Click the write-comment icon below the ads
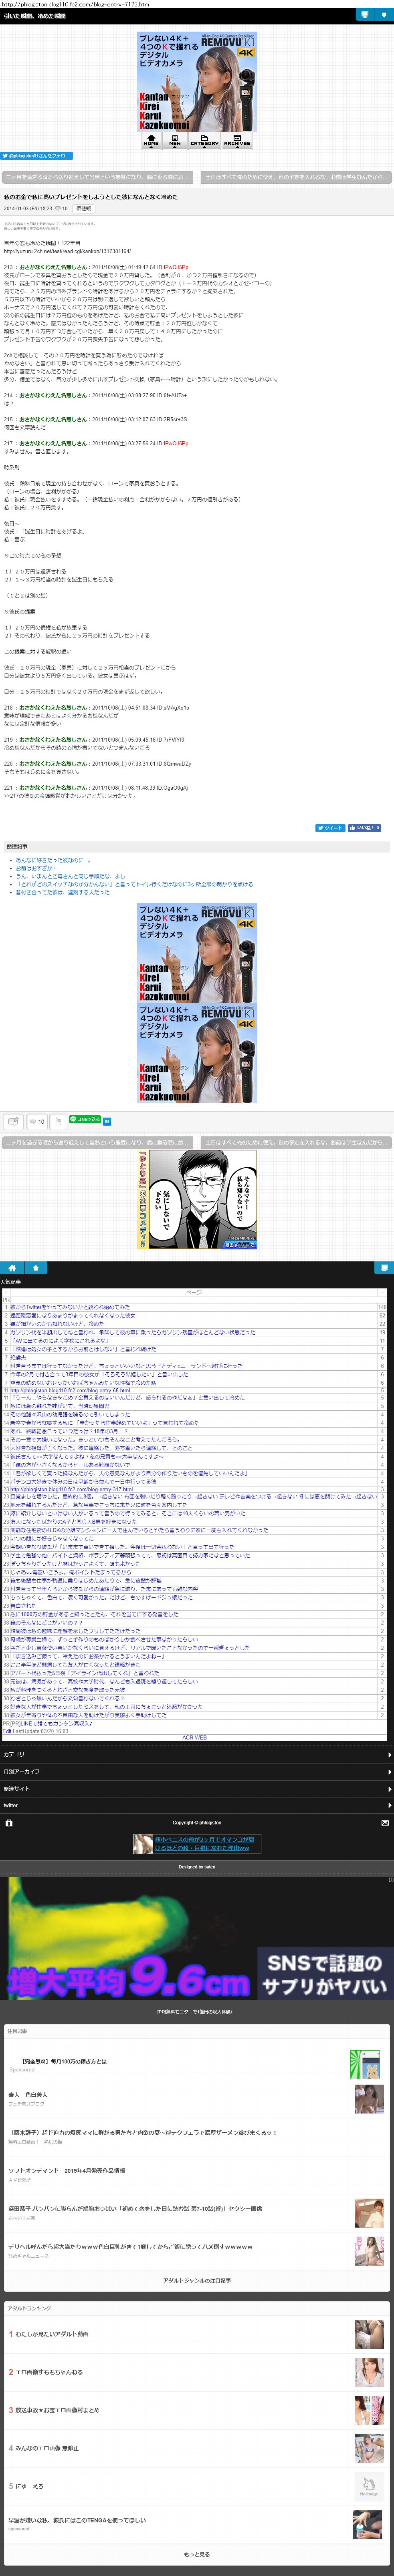The height and width of the screenshot is (2576, 394). coord(13,1122)
